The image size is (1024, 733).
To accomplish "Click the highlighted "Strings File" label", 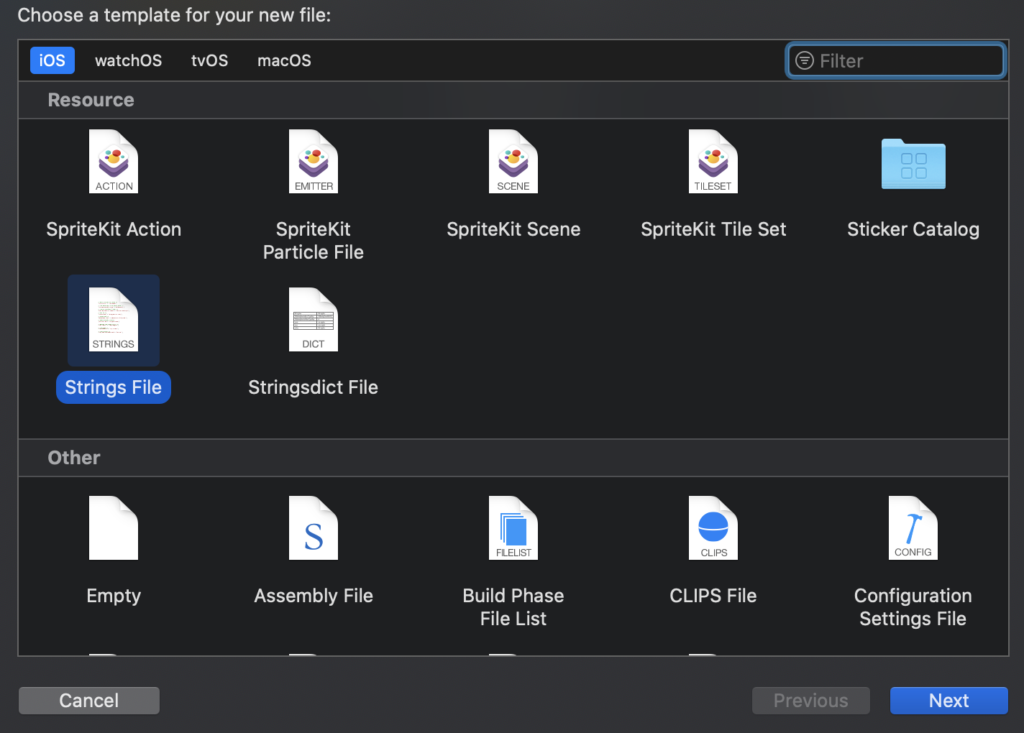I will coord(114,387).
